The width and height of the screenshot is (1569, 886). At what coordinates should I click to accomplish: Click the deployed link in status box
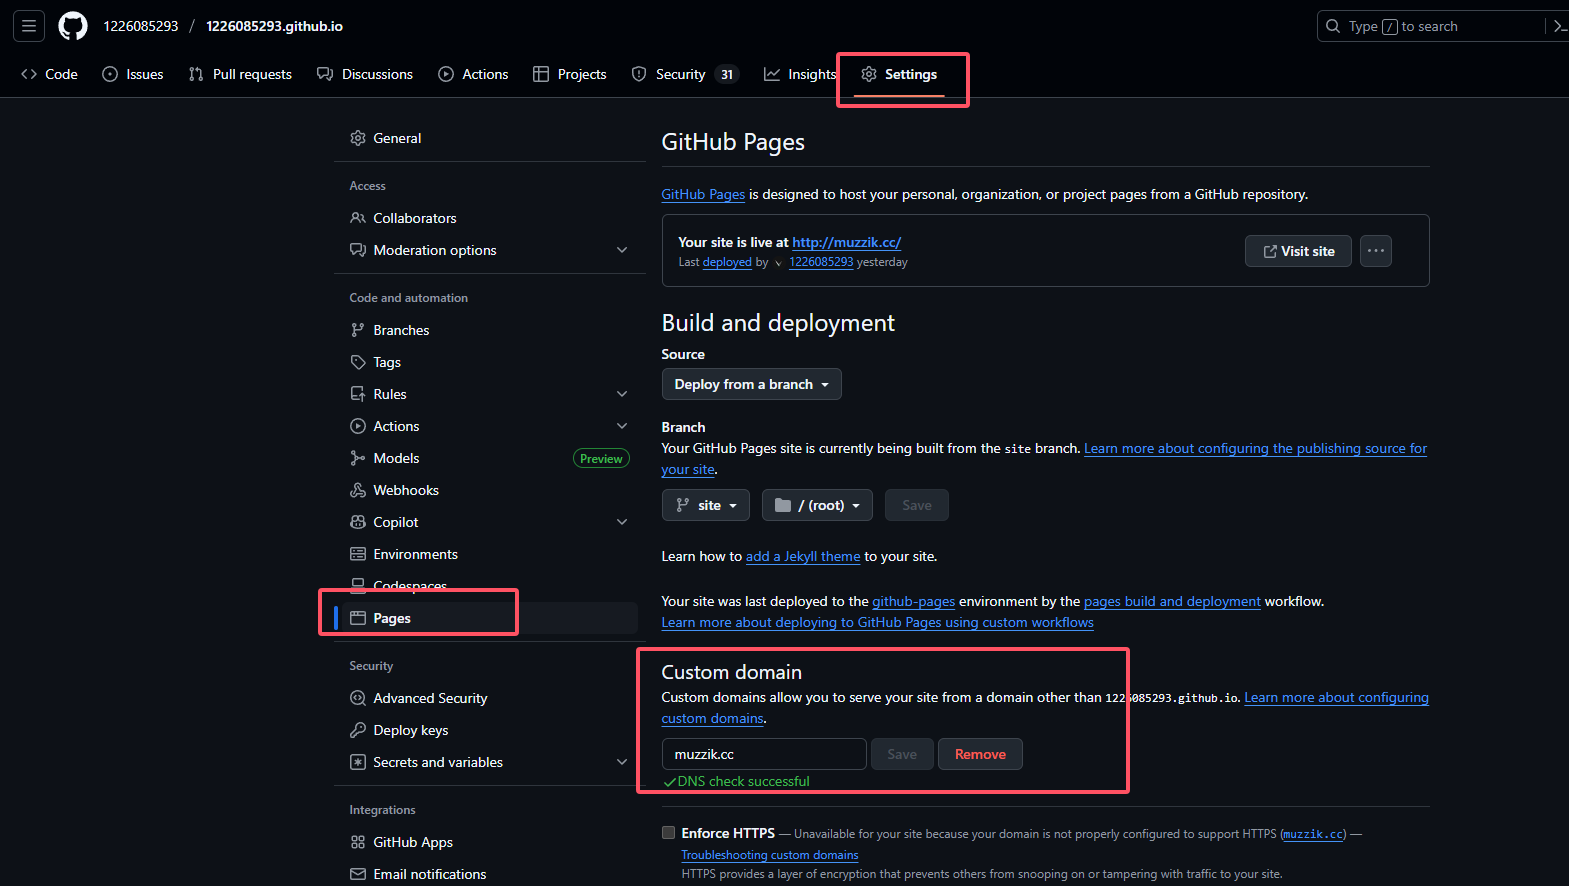(x=727, y=262)
